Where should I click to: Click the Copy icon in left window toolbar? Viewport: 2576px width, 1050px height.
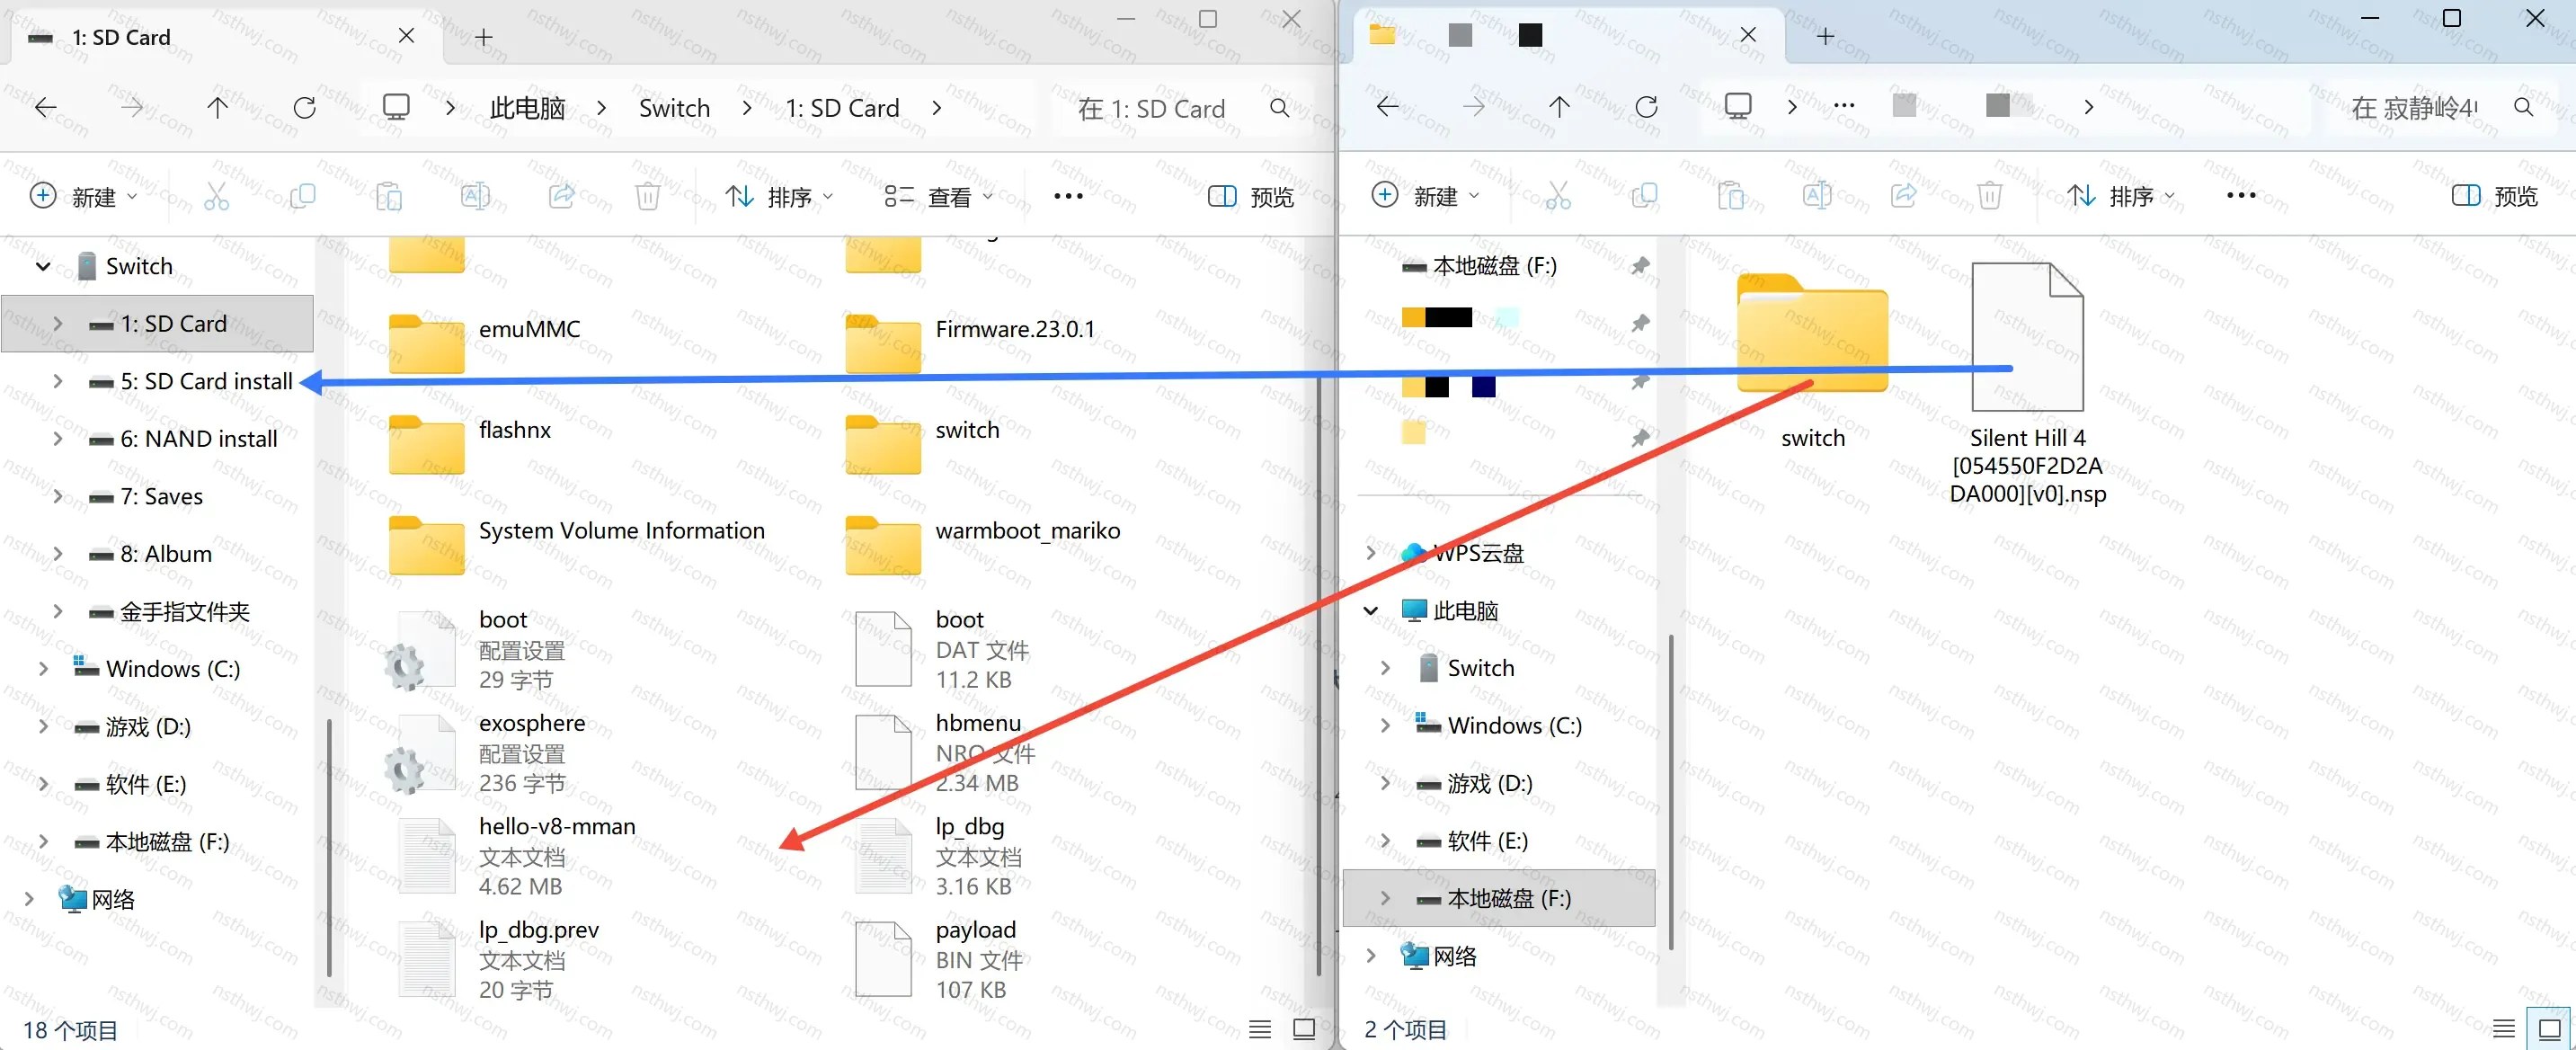pos(302,196)
